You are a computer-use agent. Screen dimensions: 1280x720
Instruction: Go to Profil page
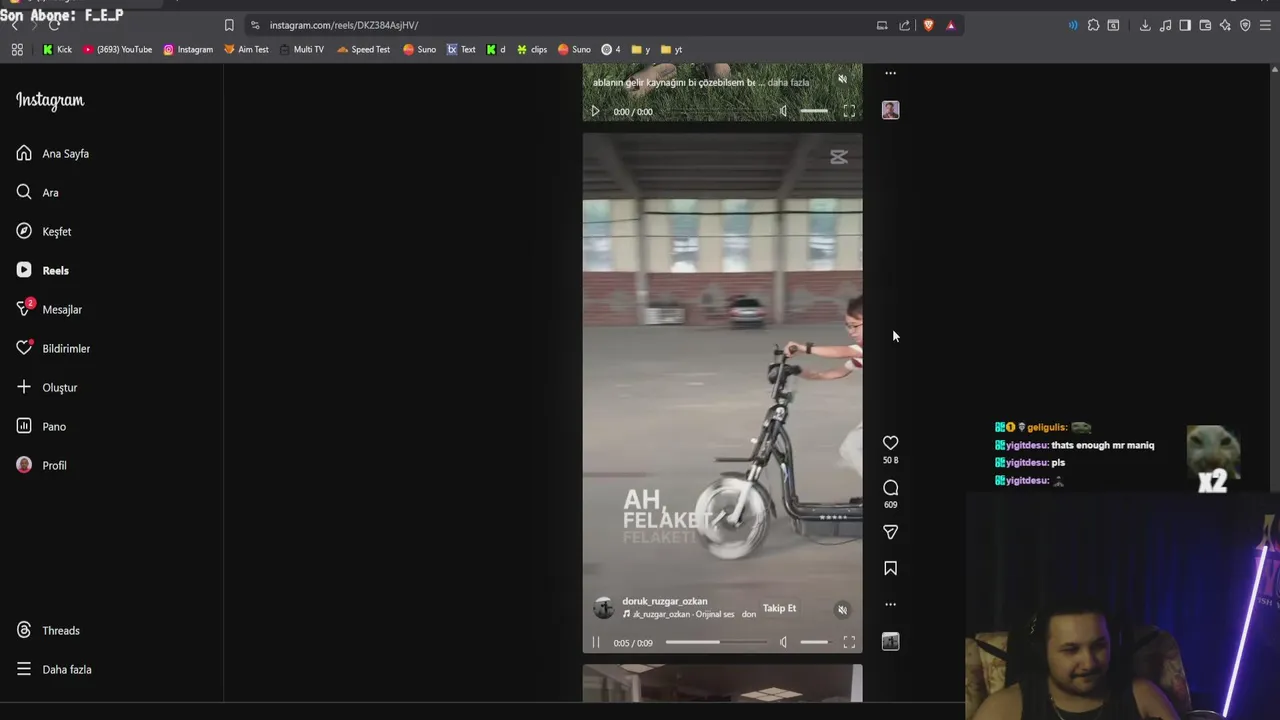(41, 465)
